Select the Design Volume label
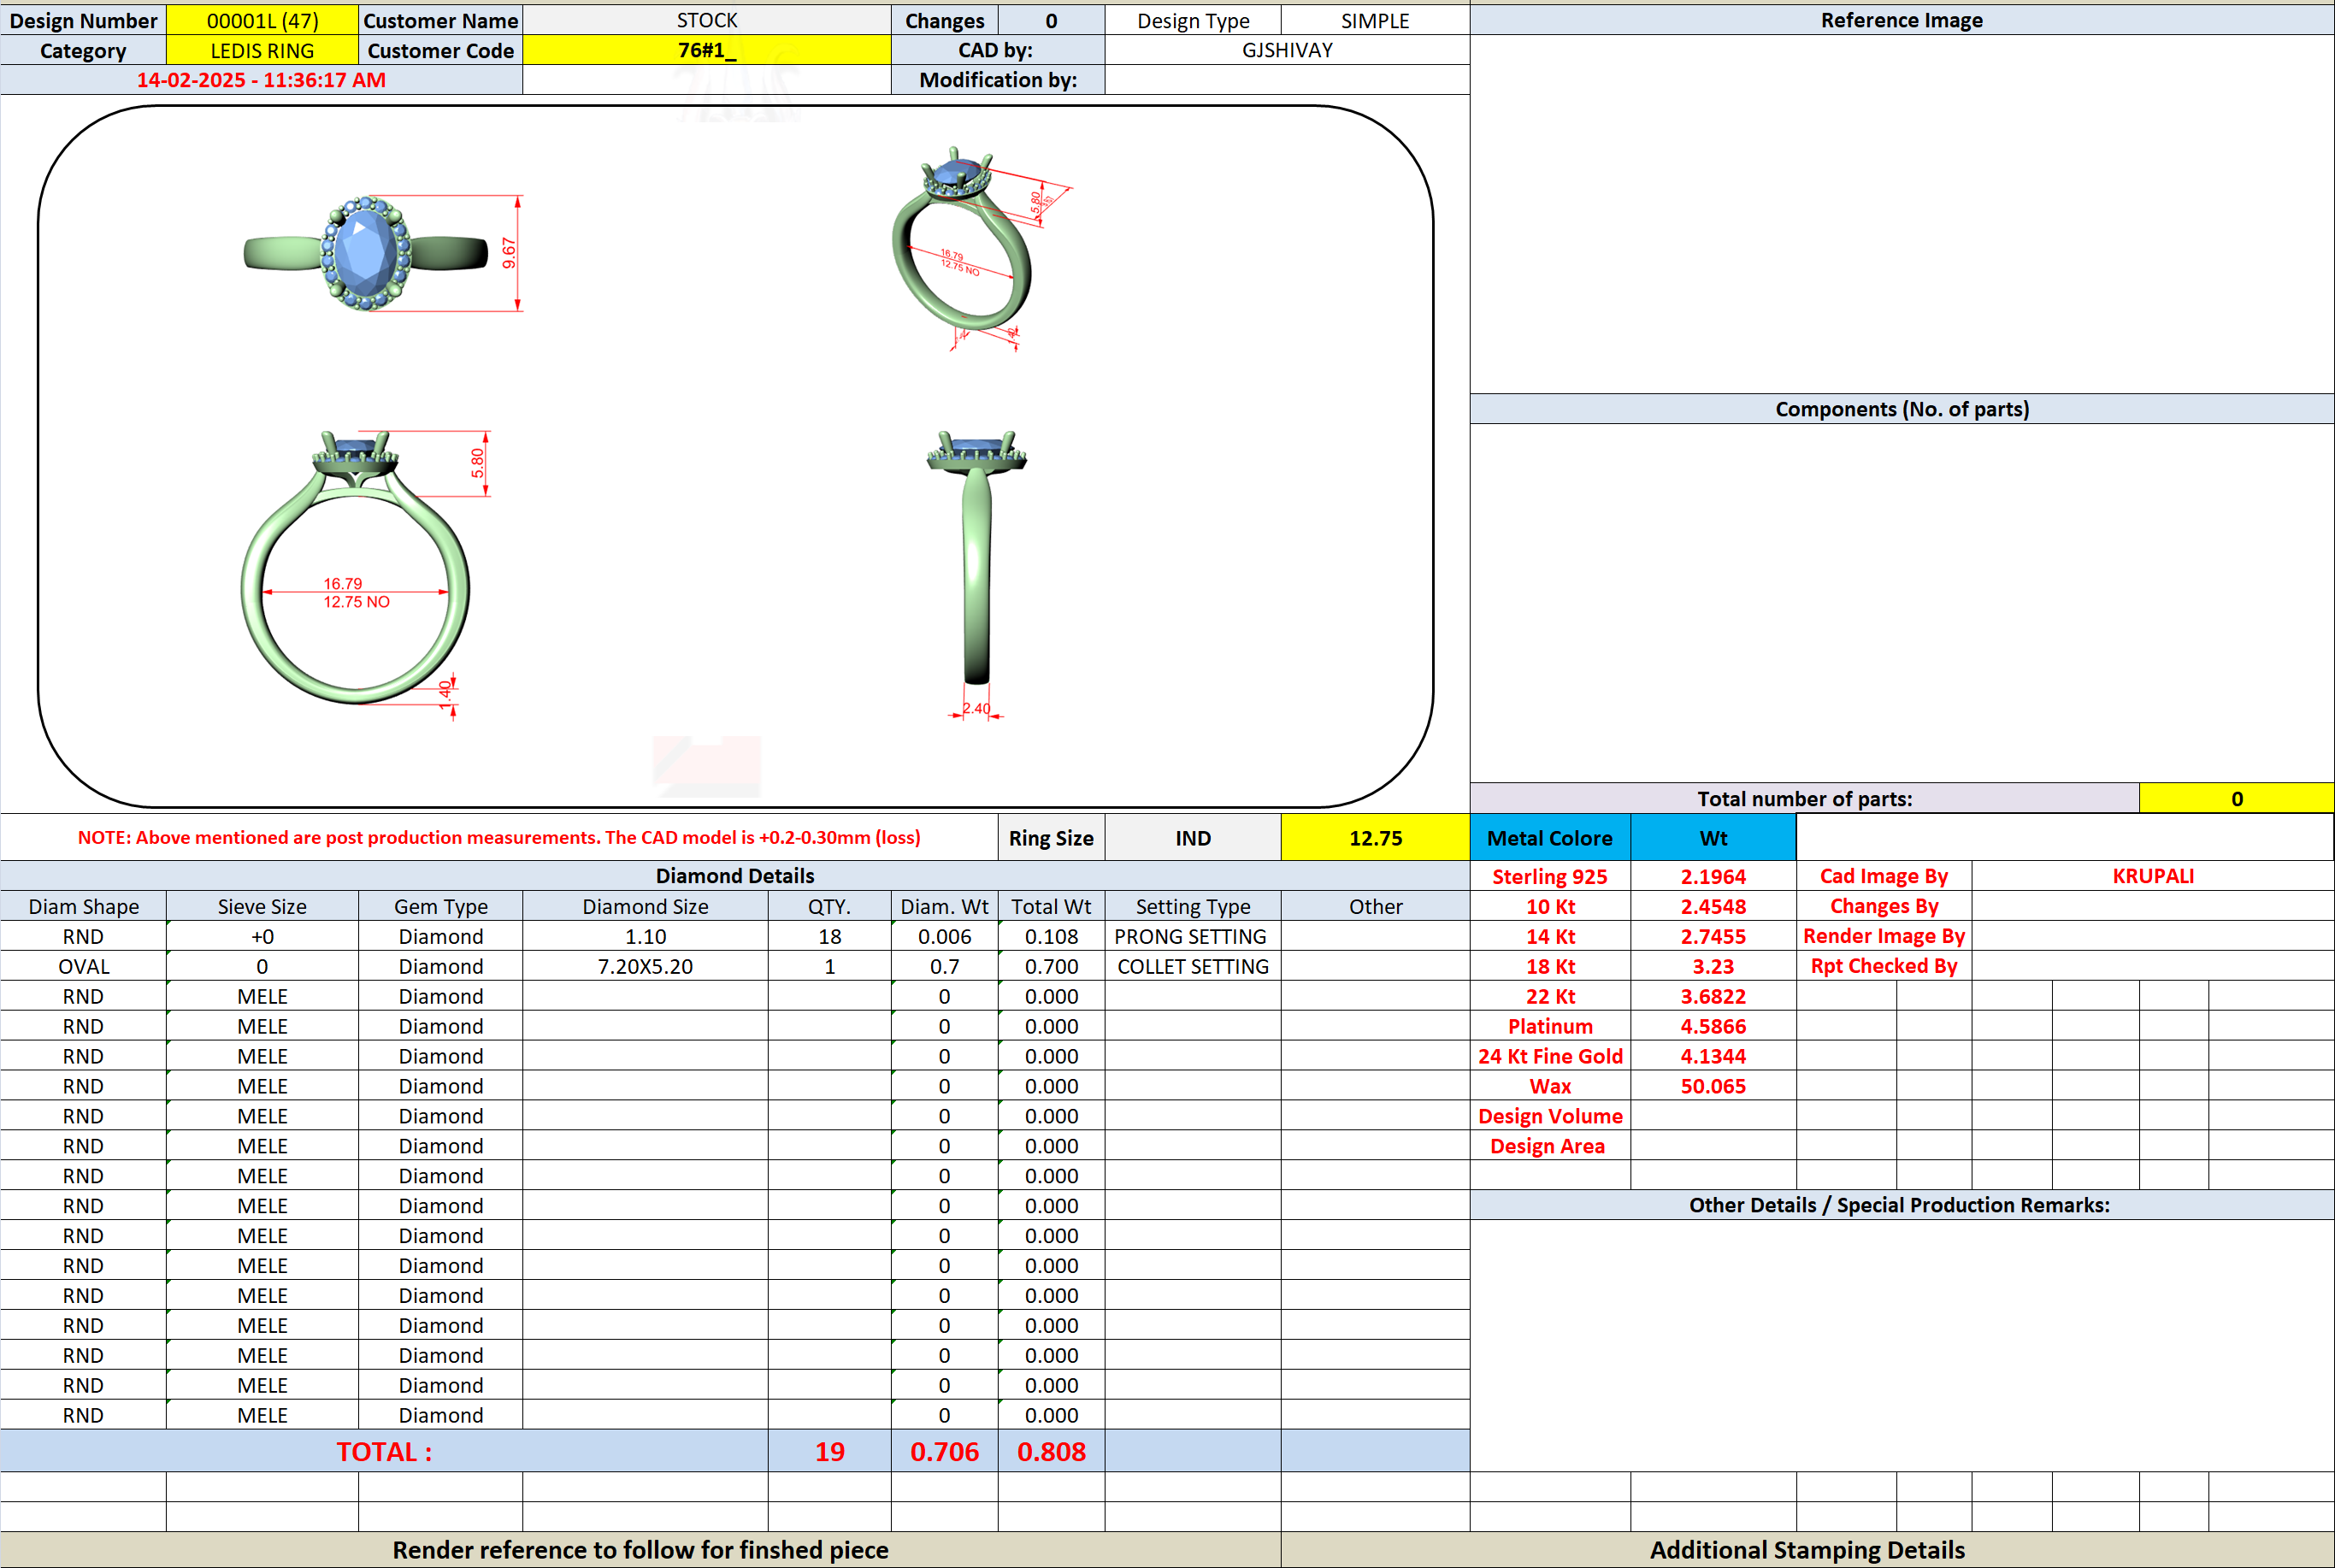 pyautogui.click(x=1550, y=1116)
